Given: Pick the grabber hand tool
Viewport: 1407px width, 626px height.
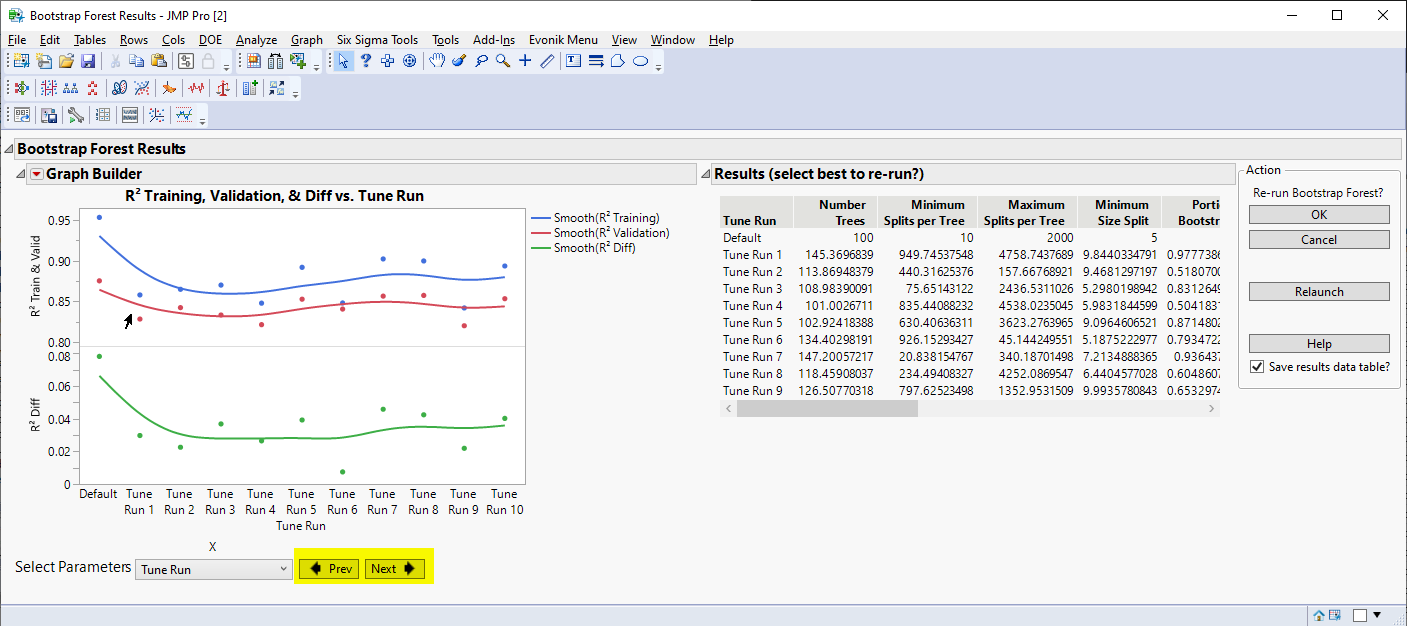Looking at the screenshot, I should pos(437,60).
